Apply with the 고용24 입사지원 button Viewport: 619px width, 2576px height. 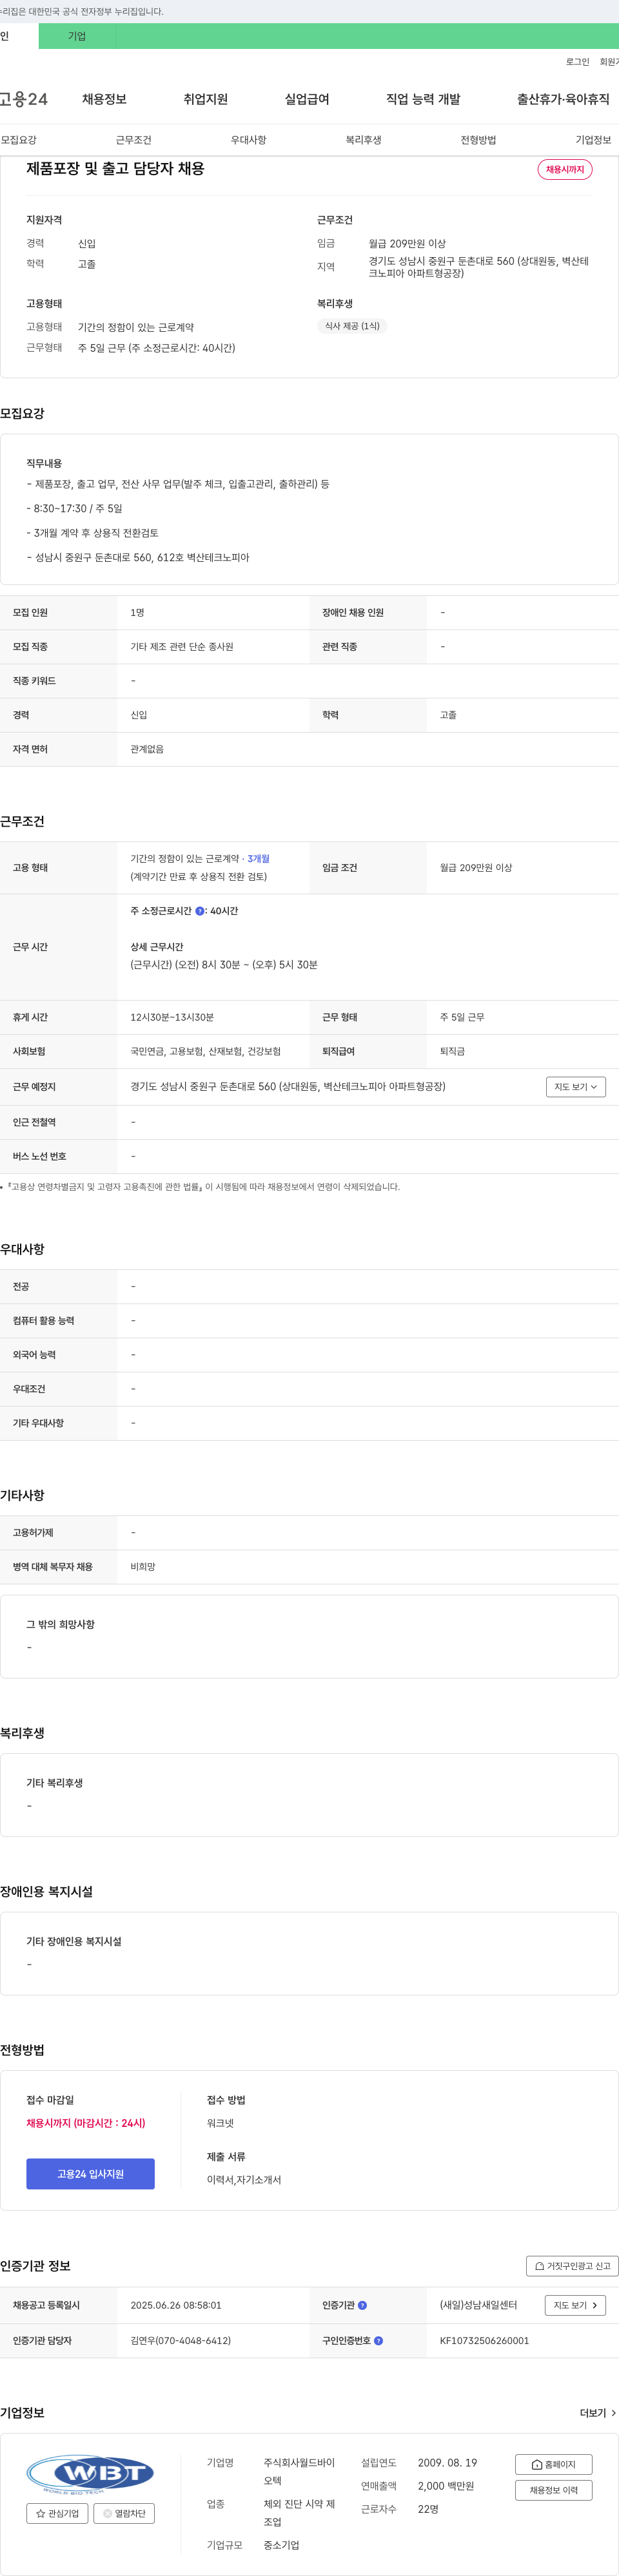pos(90,2174)
